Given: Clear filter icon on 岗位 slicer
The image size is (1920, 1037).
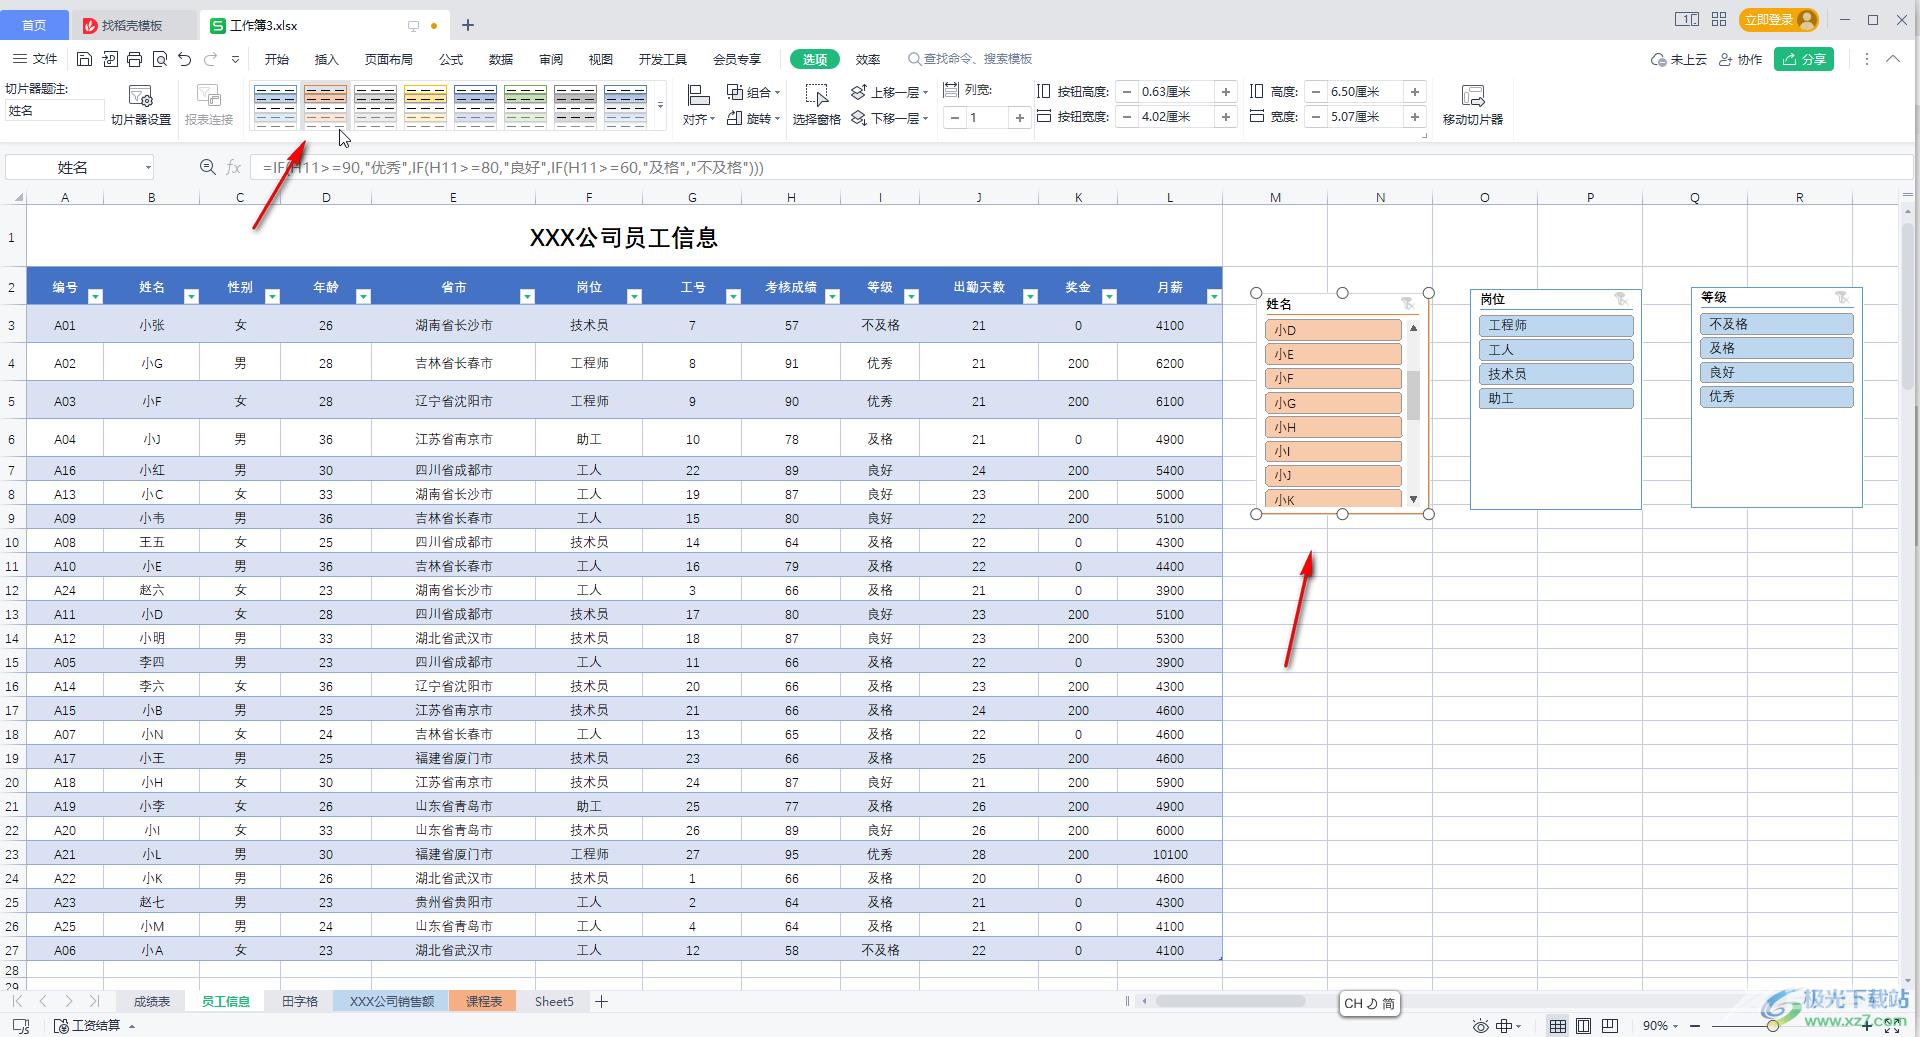Looking at the screenshot, I should click(x=1621, y=298).
